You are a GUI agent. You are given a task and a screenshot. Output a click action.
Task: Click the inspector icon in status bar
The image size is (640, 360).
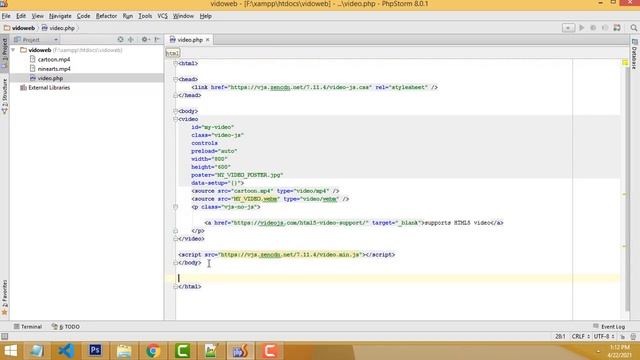633,337
